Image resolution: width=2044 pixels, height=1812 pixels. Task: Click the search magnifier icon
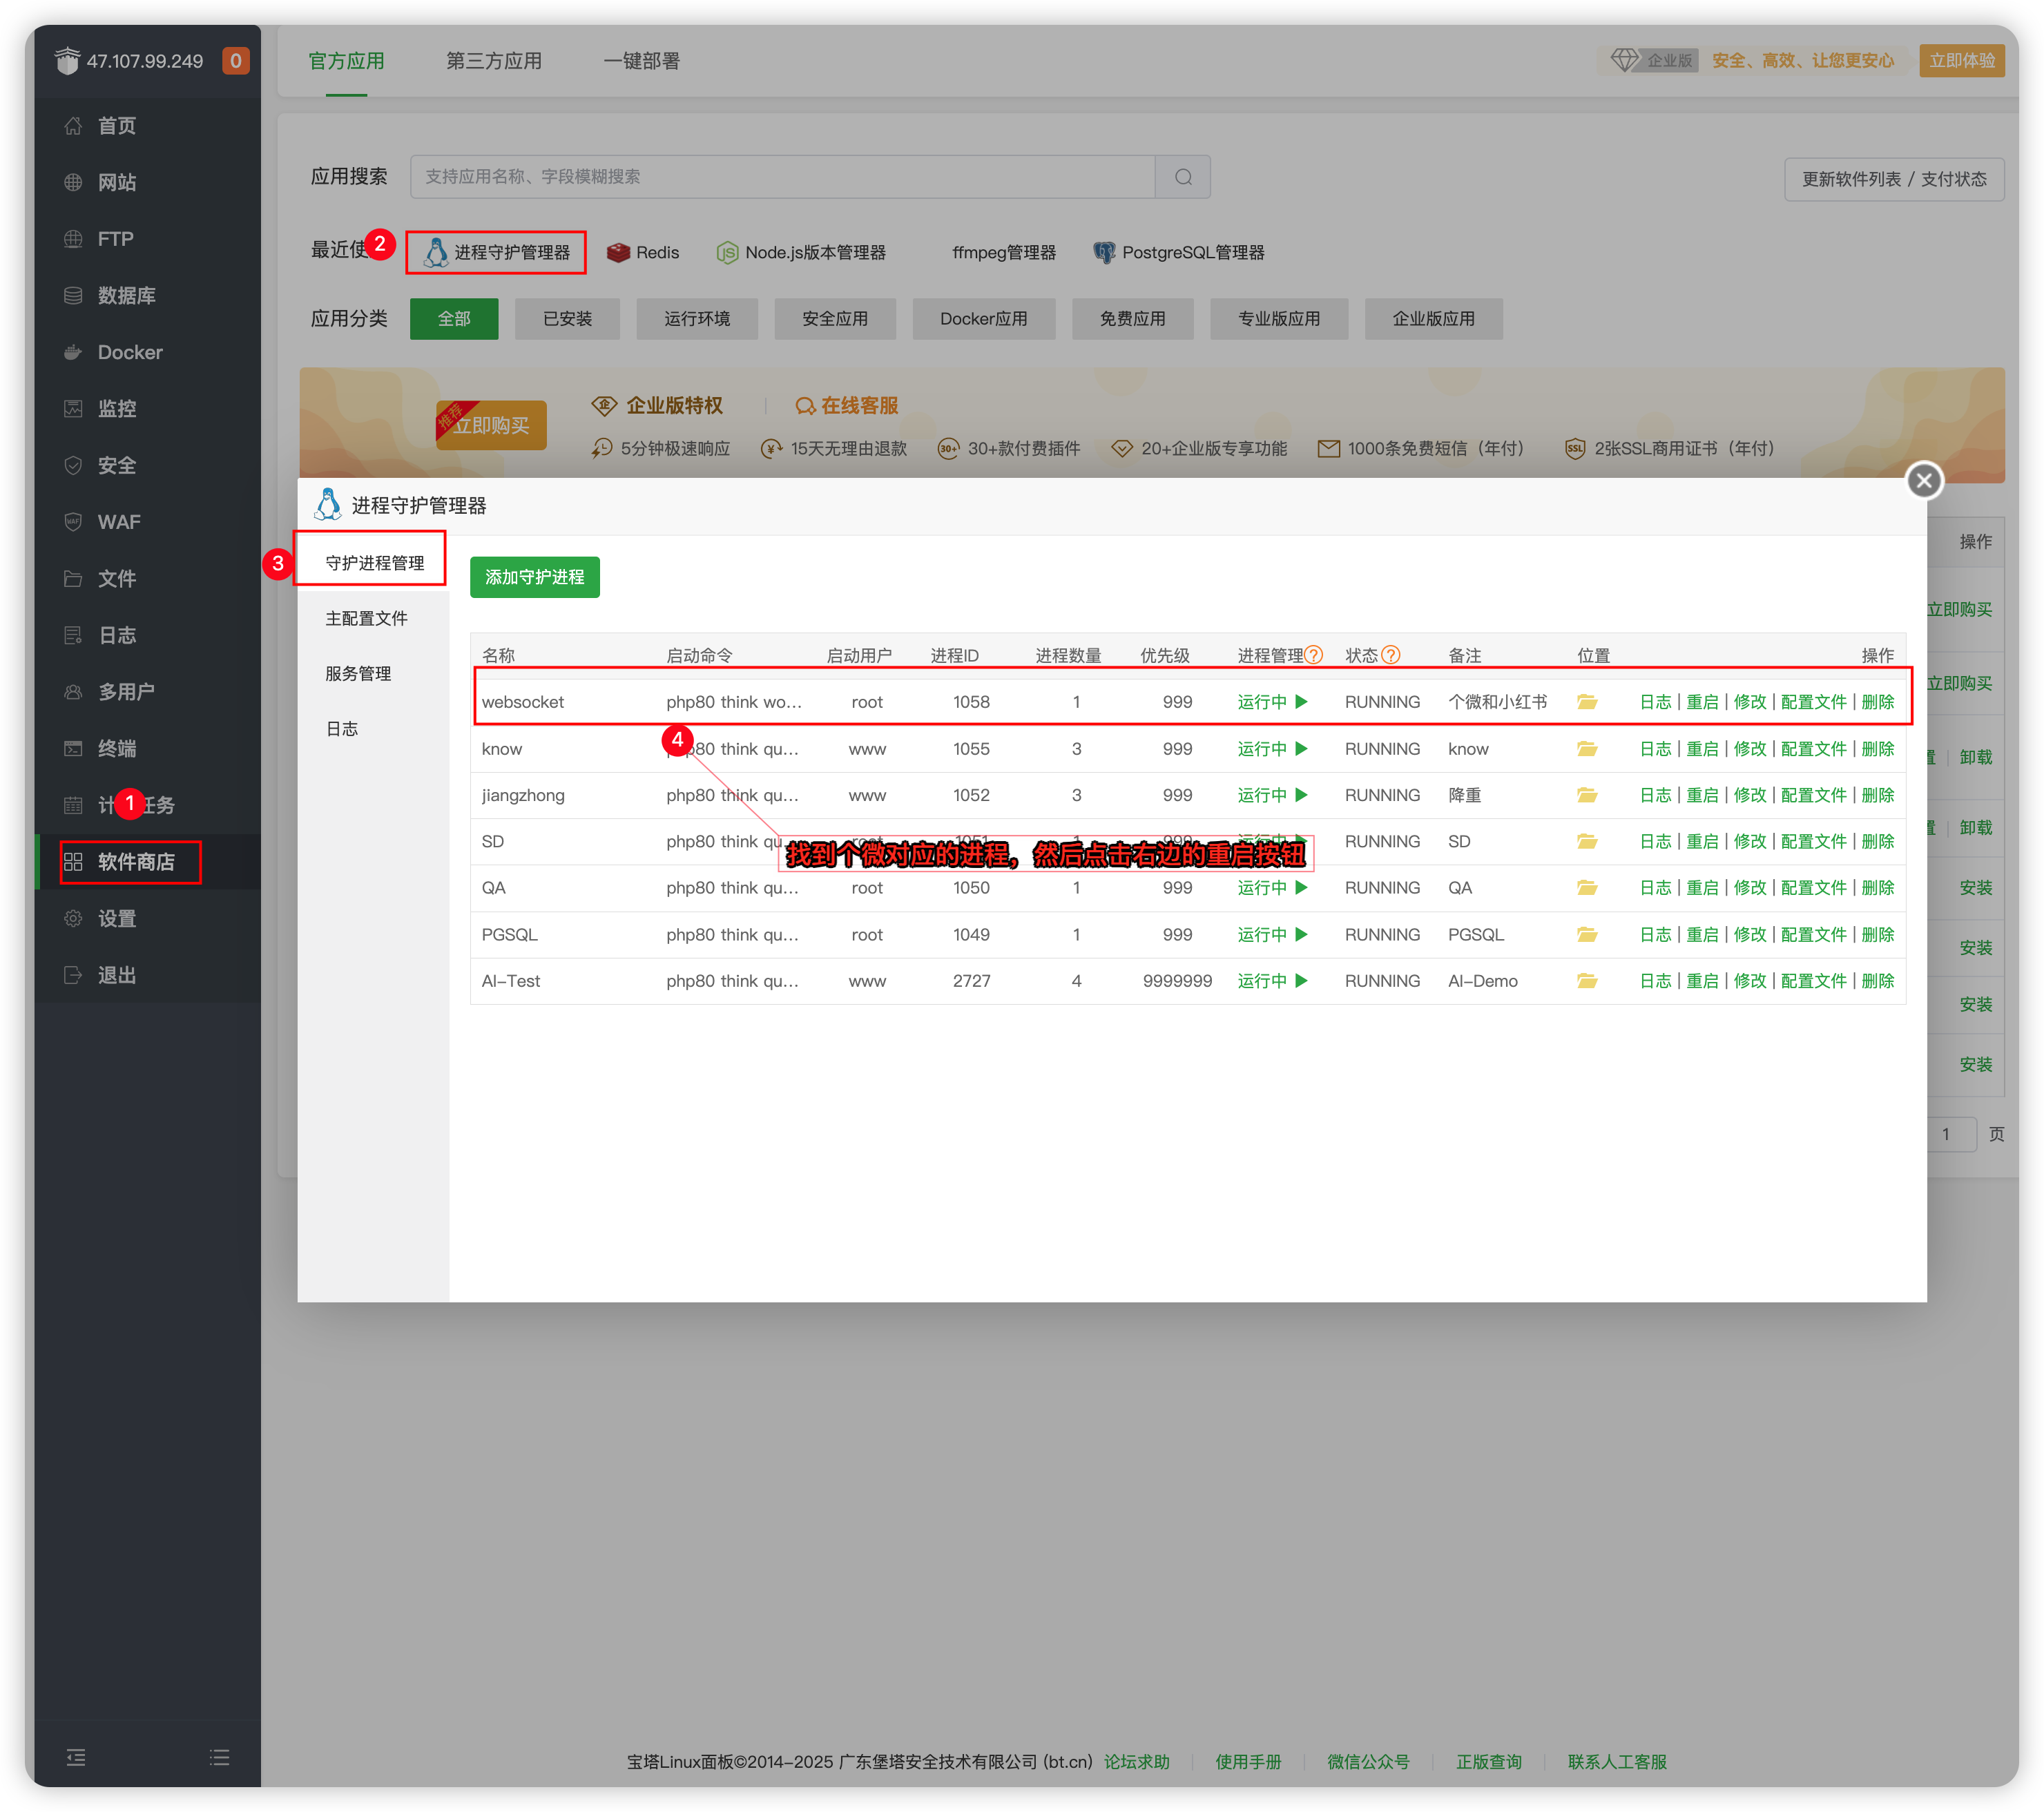[x=1183, y=177]
